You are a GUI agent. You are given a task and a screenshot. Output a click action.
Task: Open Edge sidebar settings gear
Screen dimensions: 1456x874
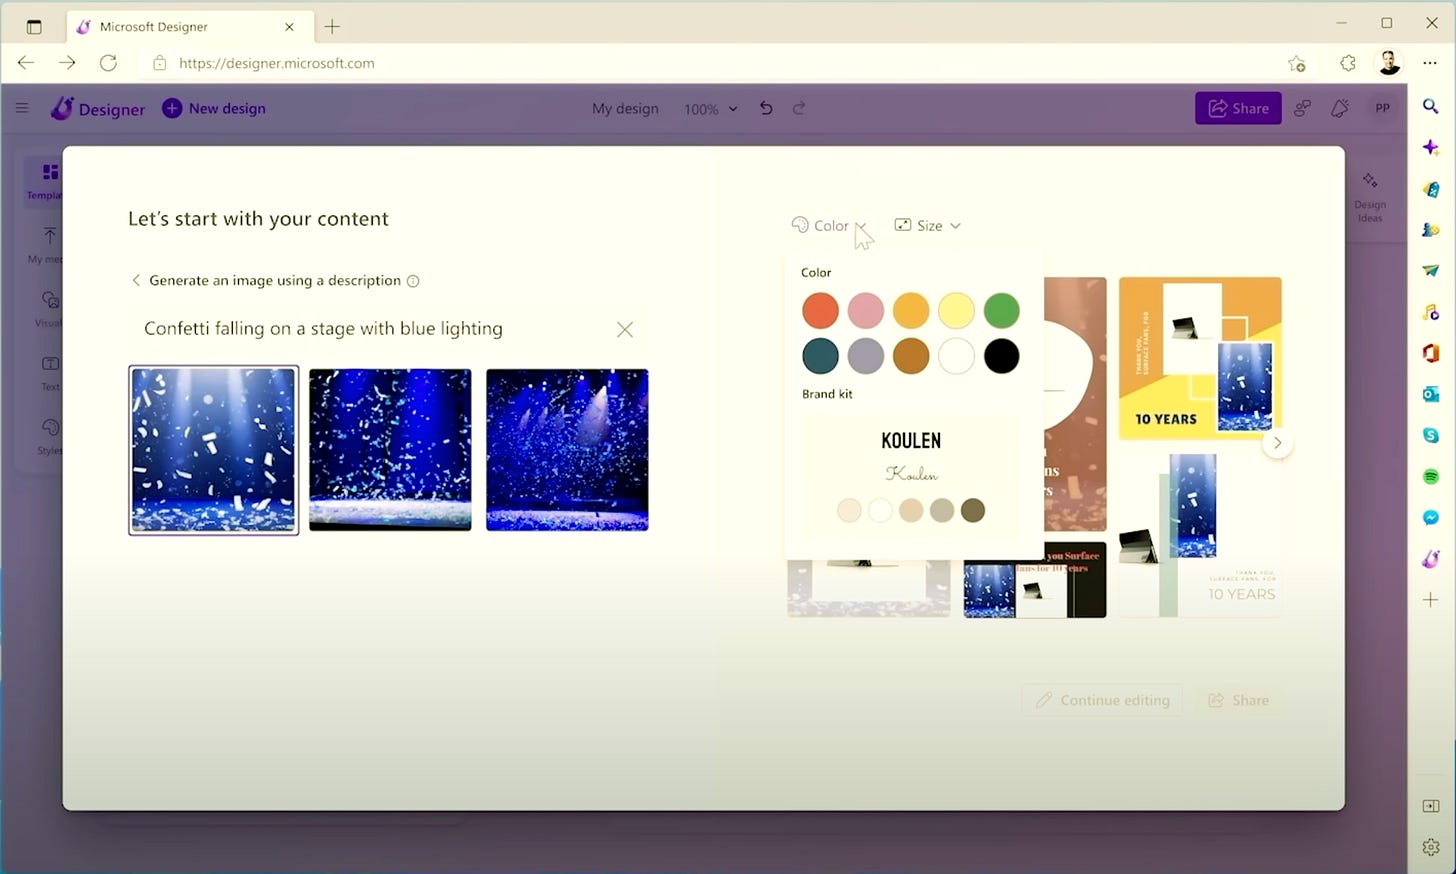pyautogui.click(x=1431, y=847)
